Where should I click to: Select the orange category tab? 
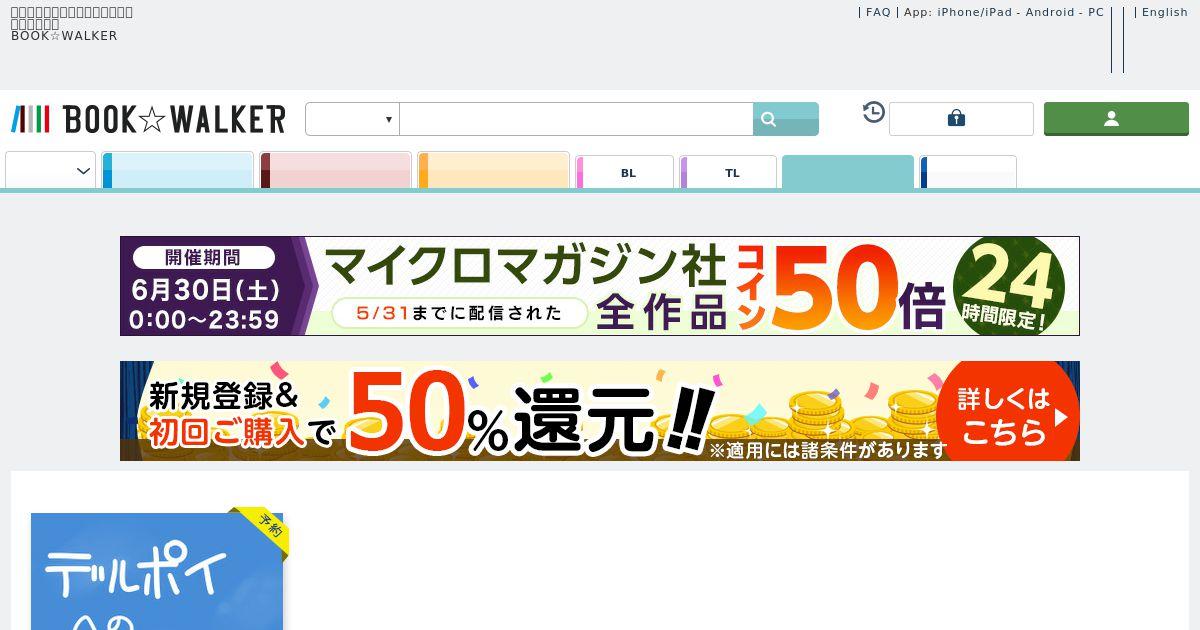[x=494, y=170]
